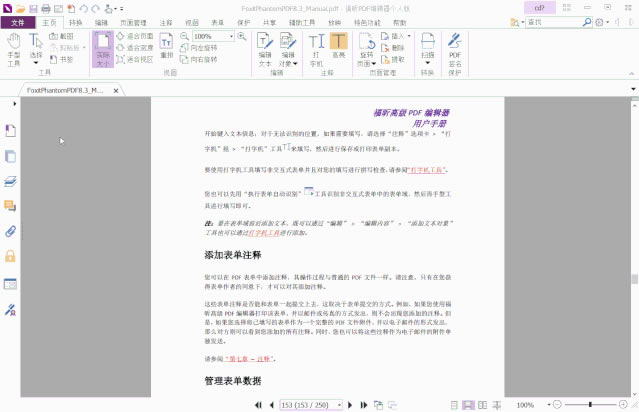Image resolution: width=639 pixels, height=412 pixels.
Task: Go to the next page
Action: 350,405
